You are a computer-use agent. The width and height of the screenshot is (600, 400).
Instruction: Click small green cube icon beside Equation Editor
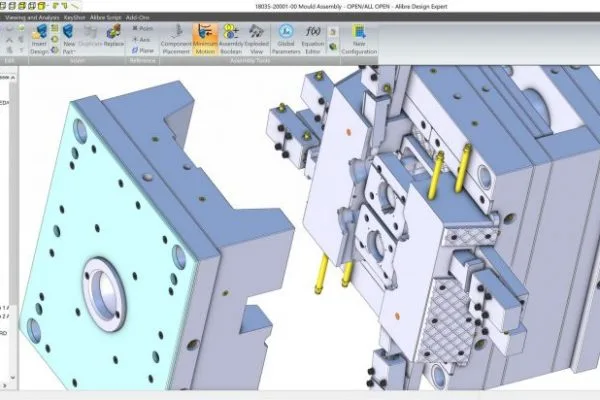pos(333,47)
